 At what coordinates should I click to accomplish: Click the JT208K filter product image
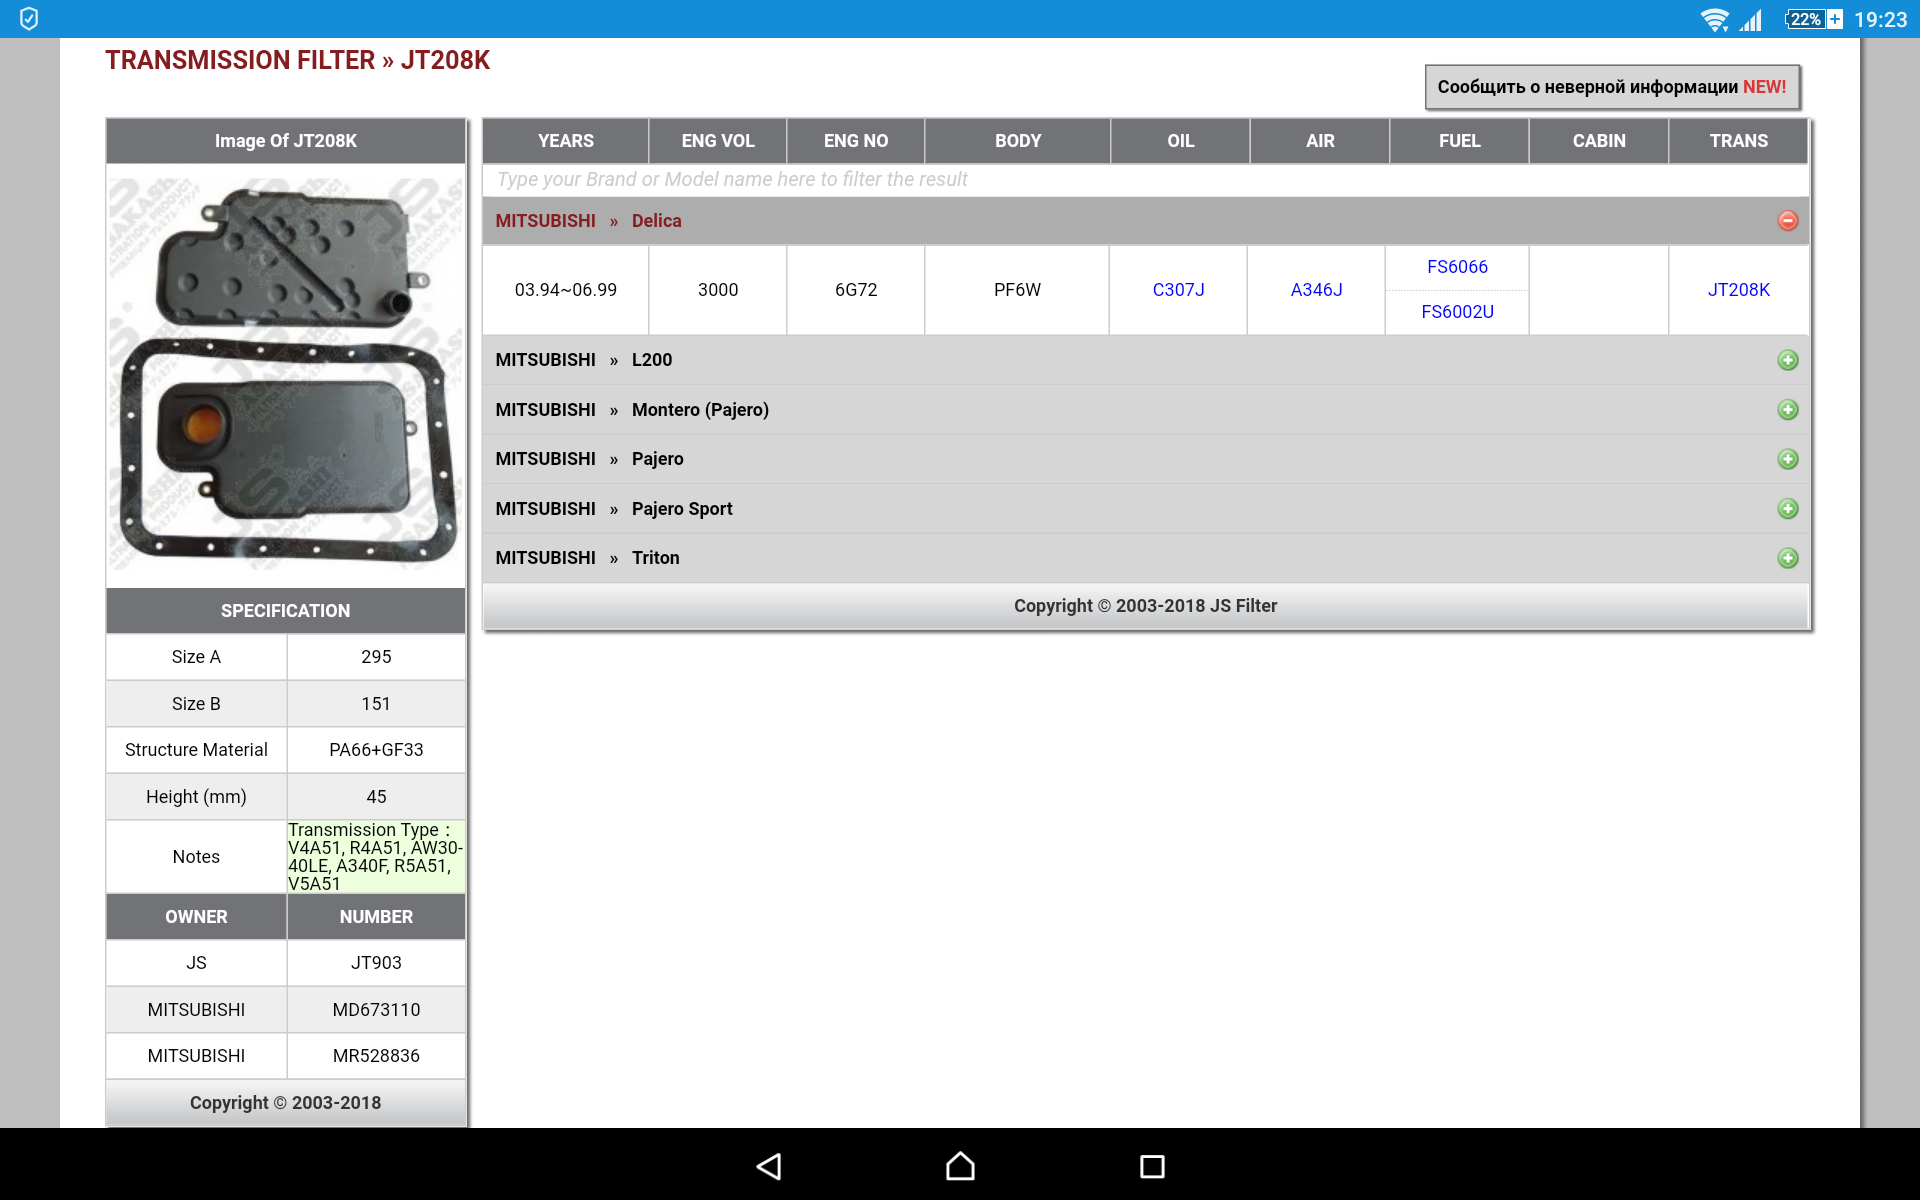click(286, 374)
